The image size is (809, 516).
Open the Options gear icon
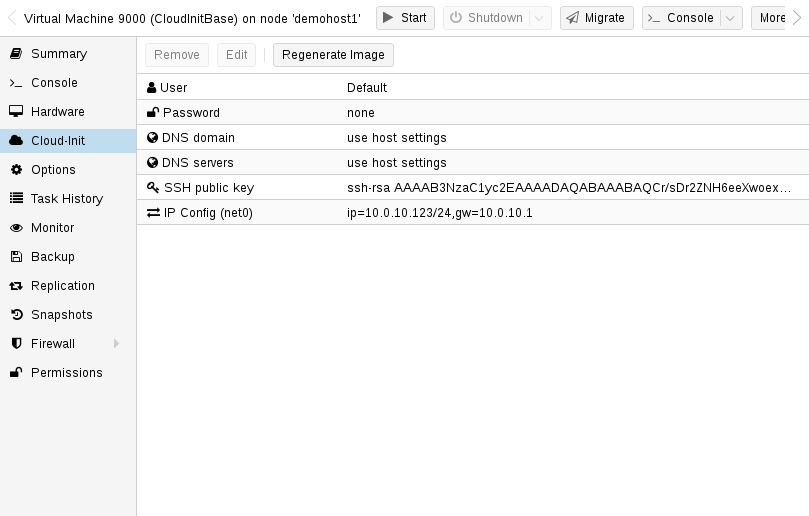(x=17, y=169)
